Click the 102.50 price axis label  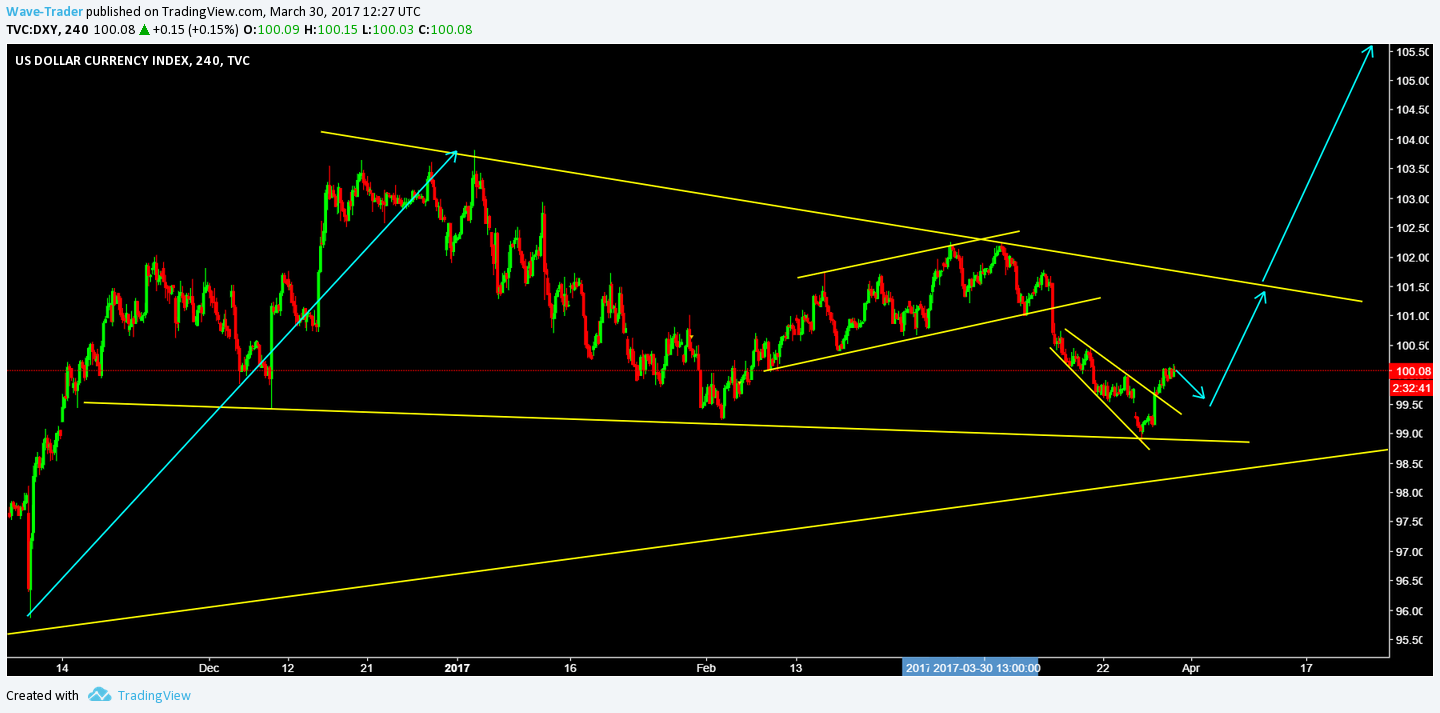click(x=1413, y=228)
